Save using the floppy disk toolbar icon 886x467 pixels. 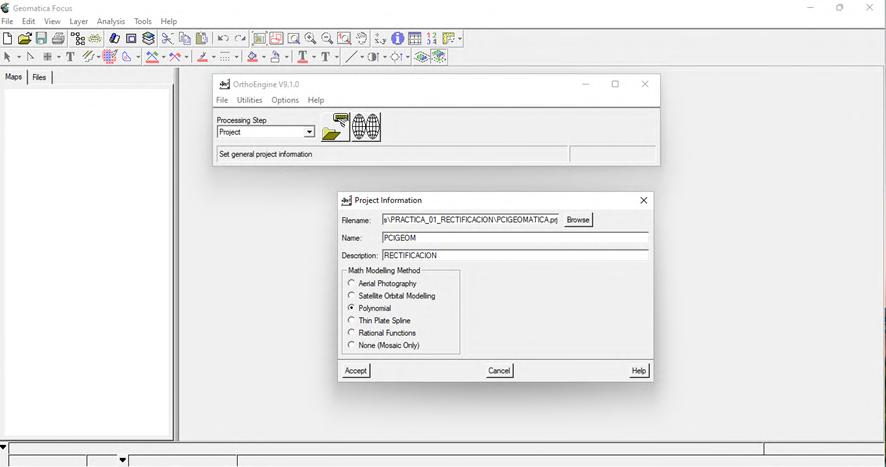41,38
